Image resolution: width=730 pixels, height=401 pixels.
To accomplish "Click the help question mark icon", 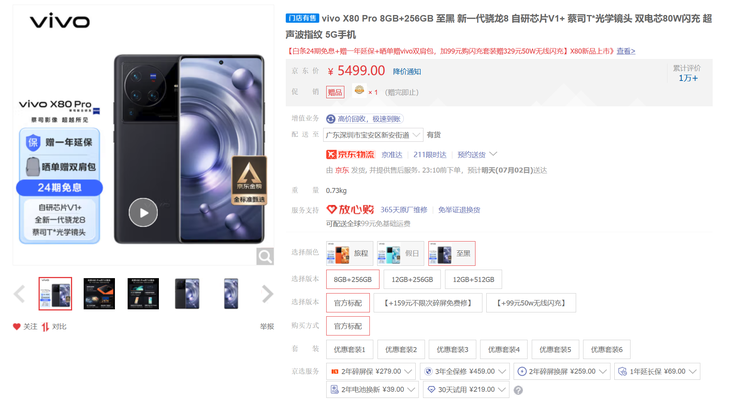I will [x=518, y=390].
